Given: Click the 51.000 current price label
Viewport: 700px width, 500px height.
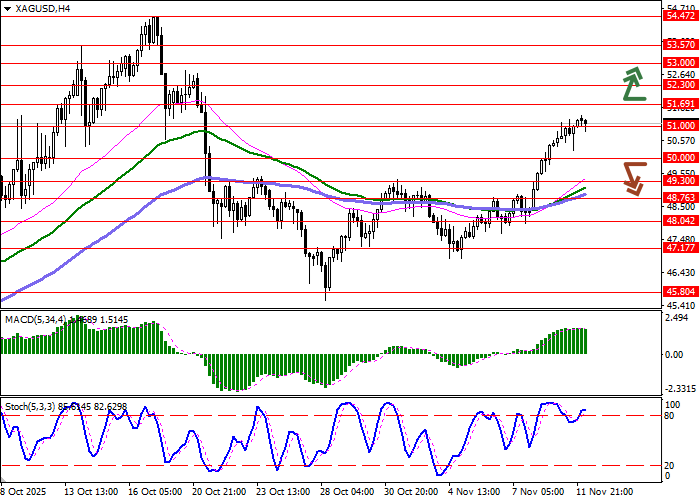Looking at the screenshot, I should pyautogui.click(x=680, y=125).
